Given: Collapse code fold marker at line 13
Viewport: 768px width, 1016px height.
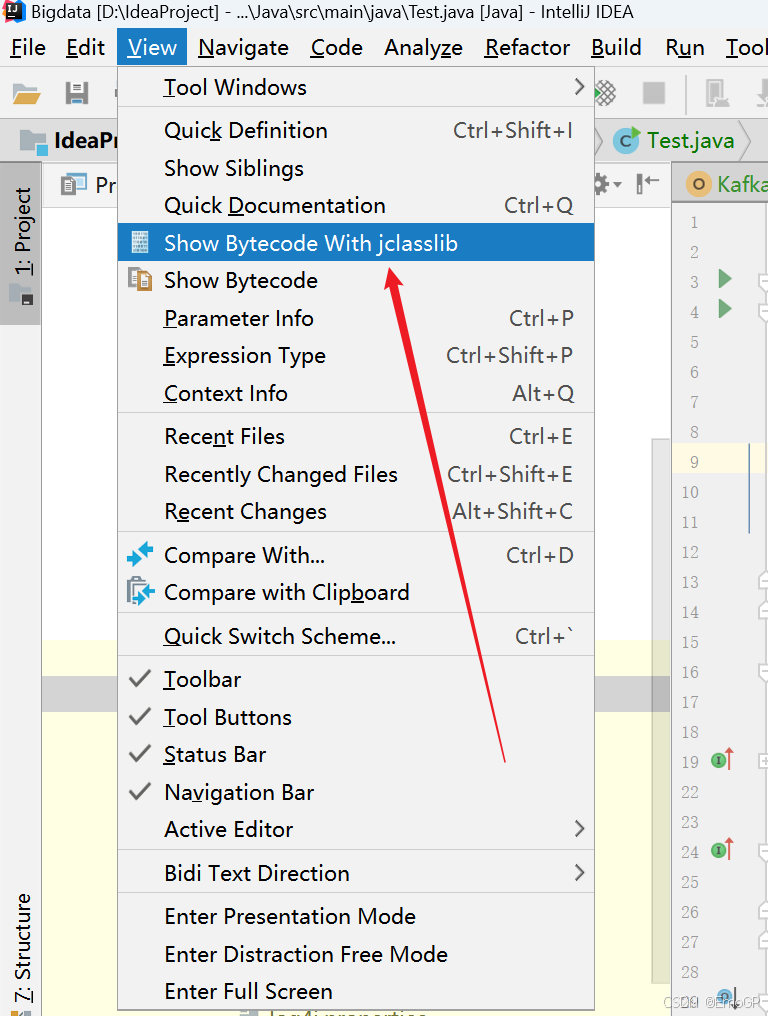Looking at the screenshot, I should (x=763, y=581).
